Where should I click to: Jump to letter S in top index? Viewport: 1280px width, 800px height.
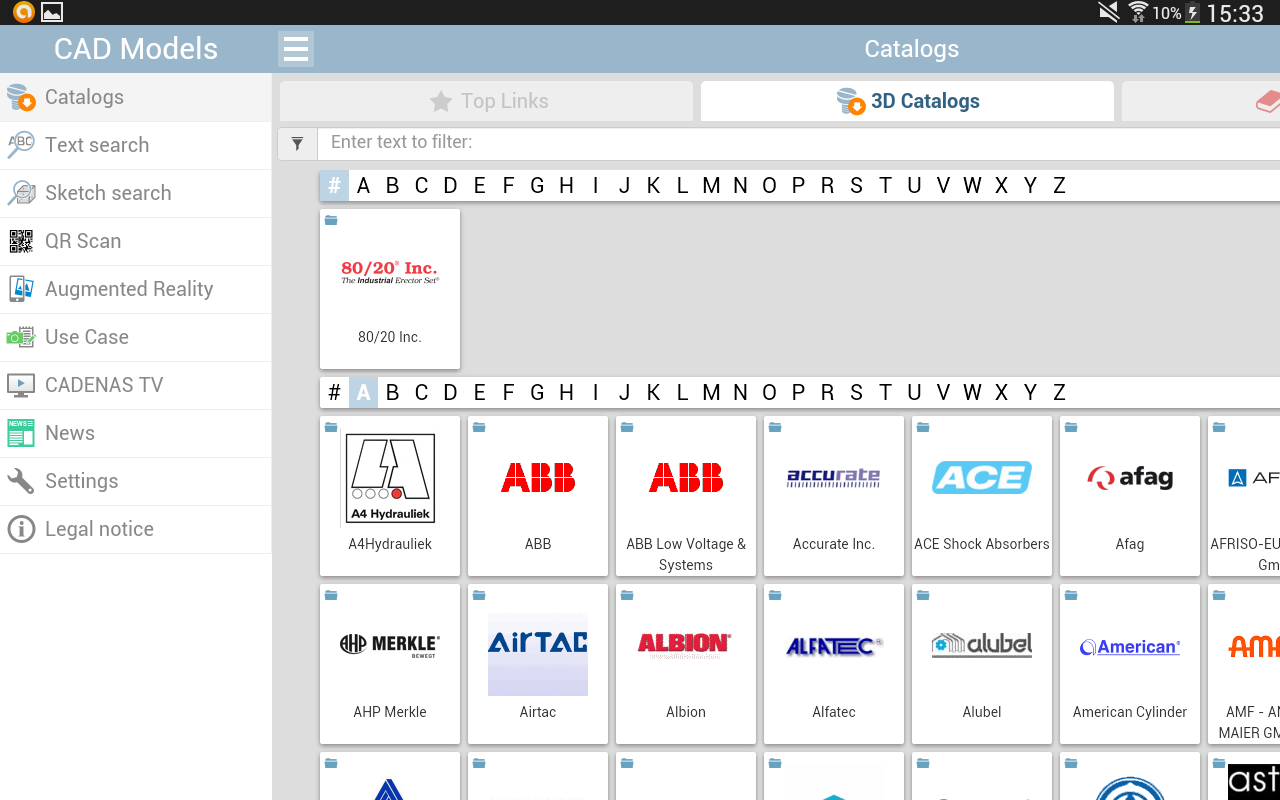(x=856, y=185)
